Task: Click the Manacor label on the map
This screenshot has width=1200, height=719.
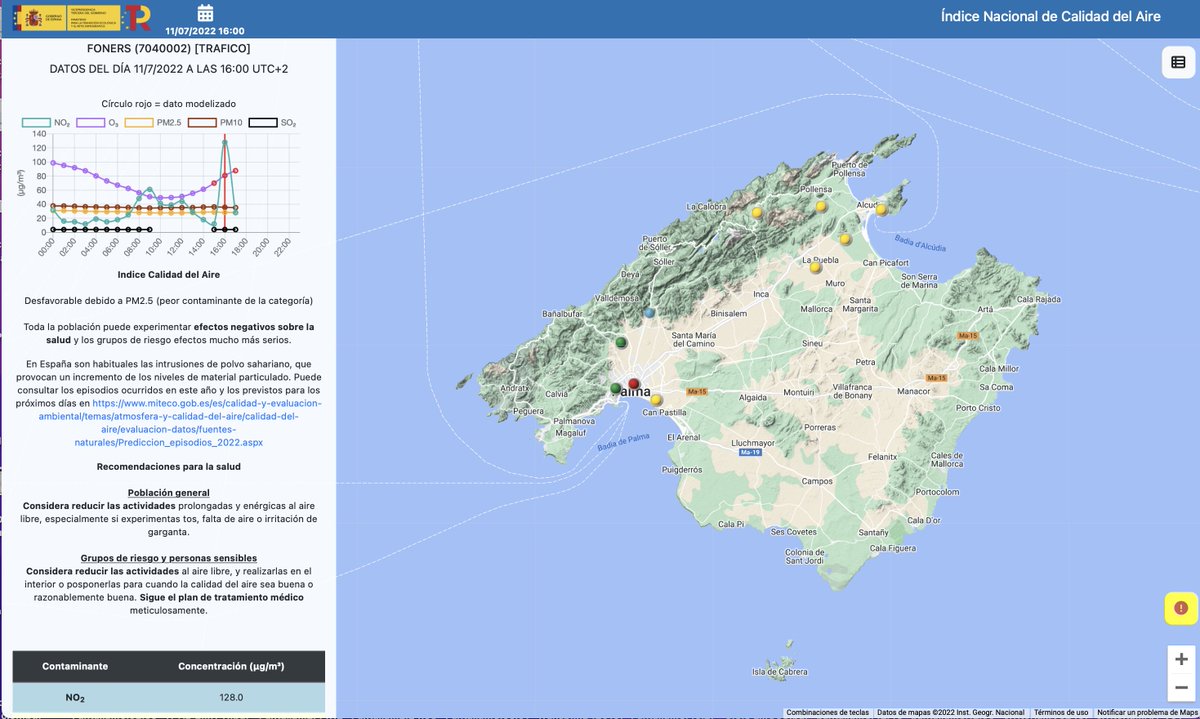Action: [x=914, y=390]
